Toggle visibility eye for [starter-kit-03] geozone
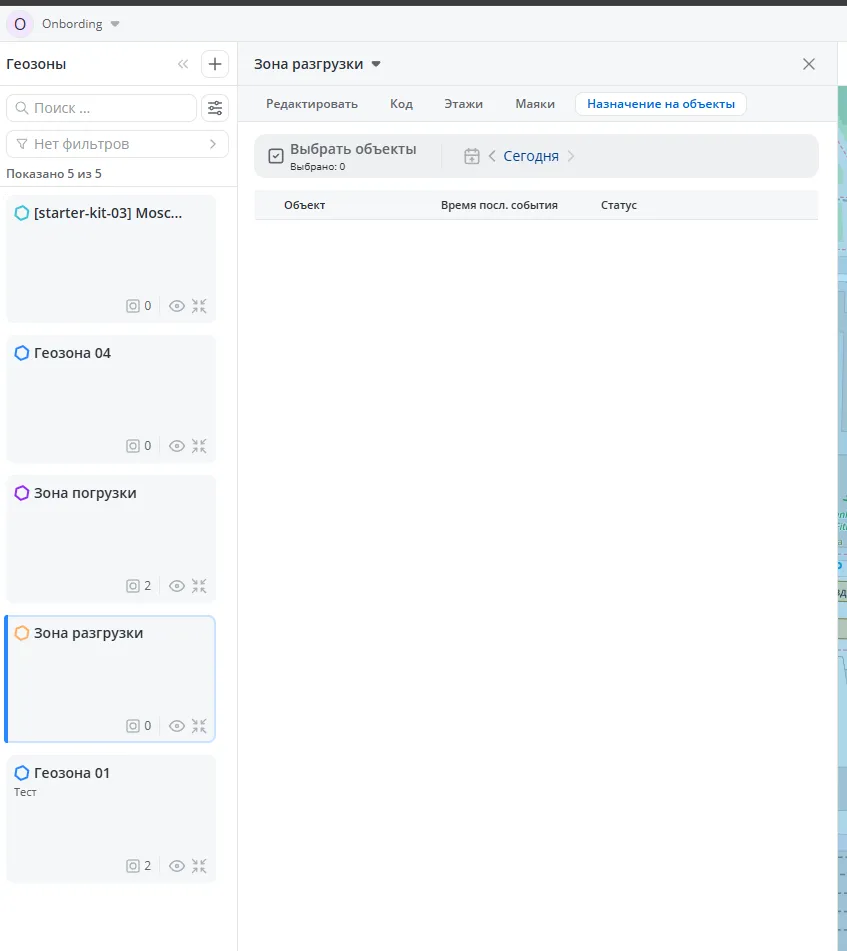This screenshot has height=951, width=847. 177,306
